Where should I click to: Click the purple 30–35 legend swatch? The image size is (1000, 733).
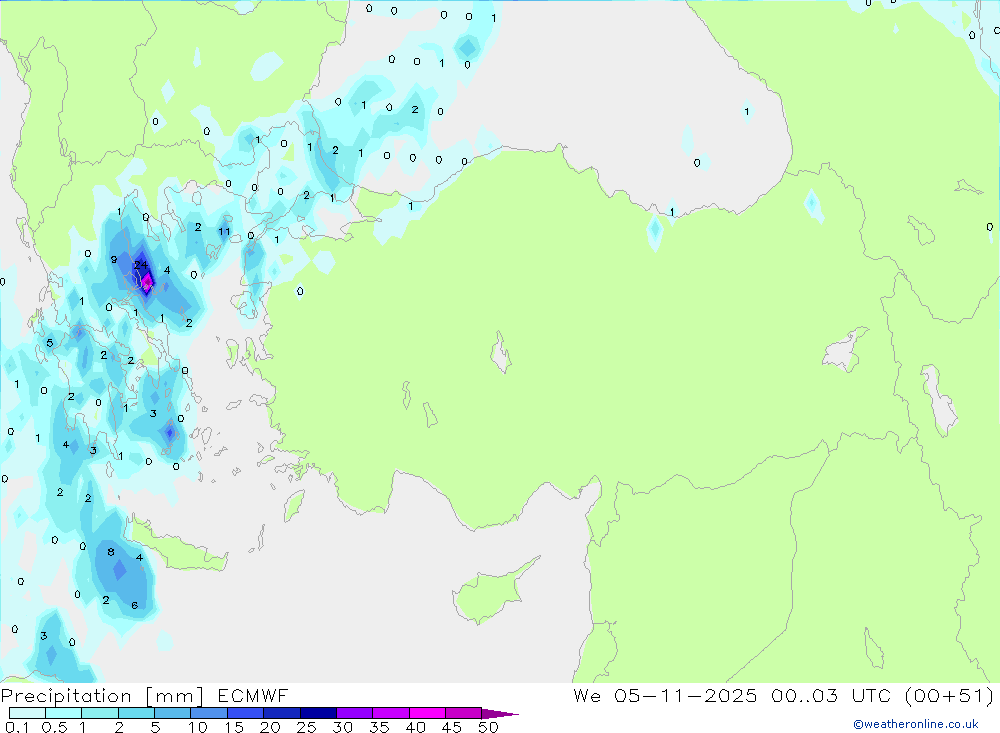pos(354,713)
